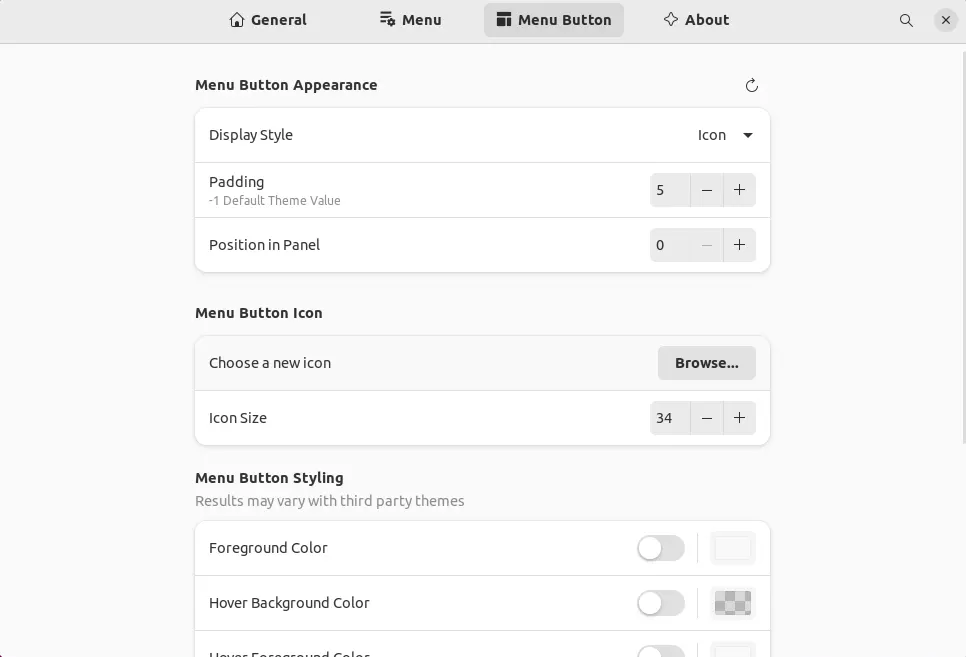966x657 pixels.
Task: Open the Menu tab
Action: coord(411,20)
